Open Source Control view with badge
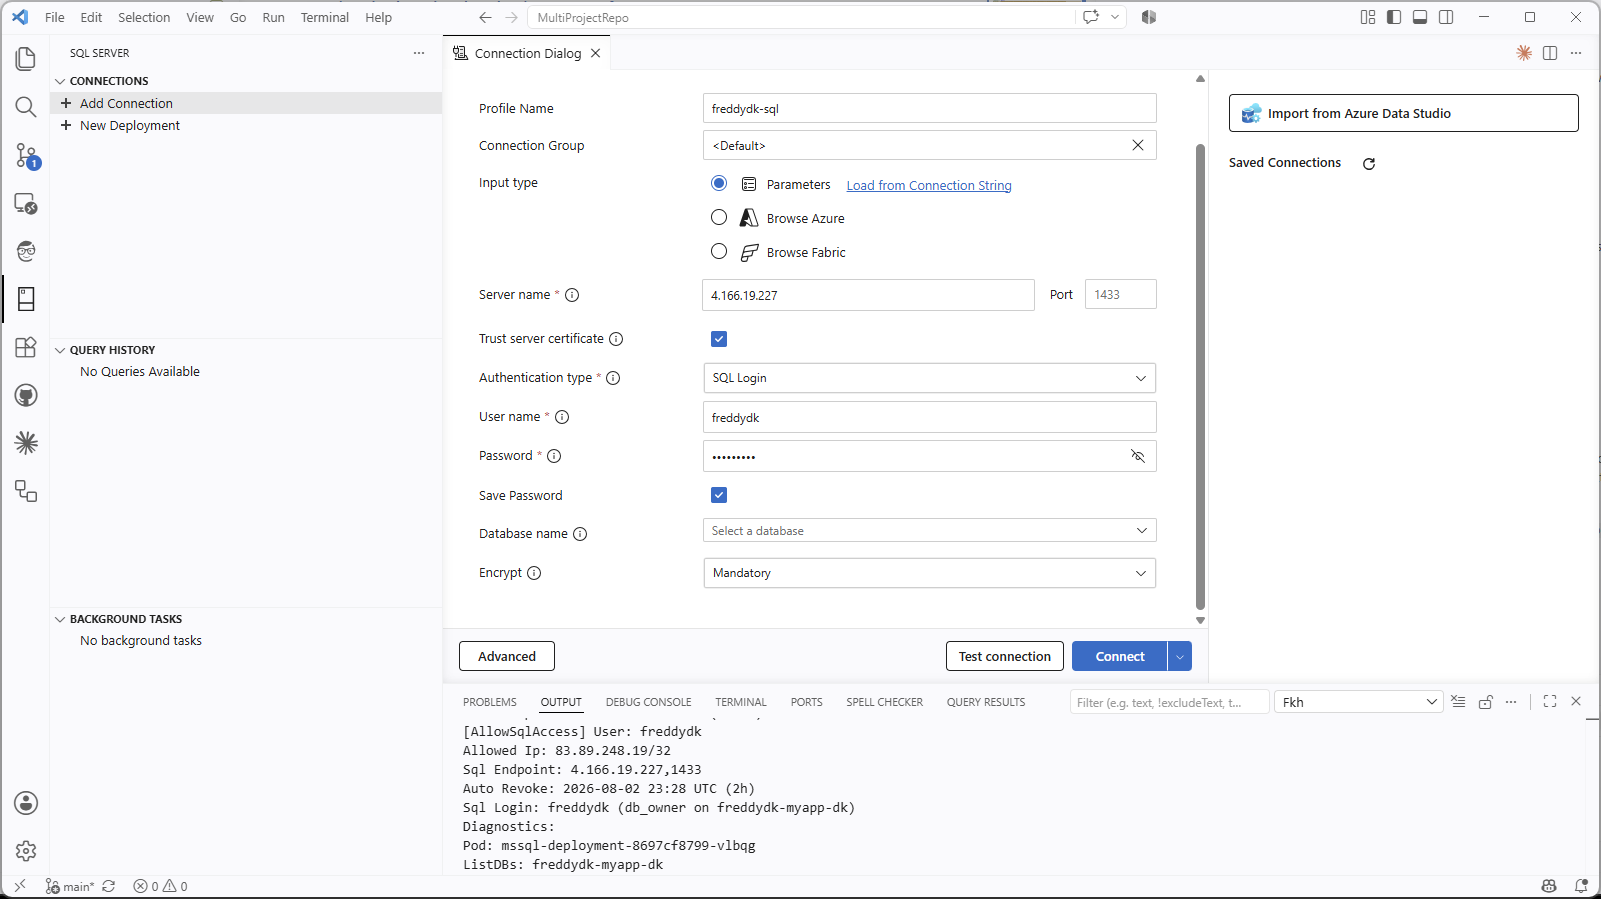1601x899 pixels. pyautogui.click(x=26, y=155)
